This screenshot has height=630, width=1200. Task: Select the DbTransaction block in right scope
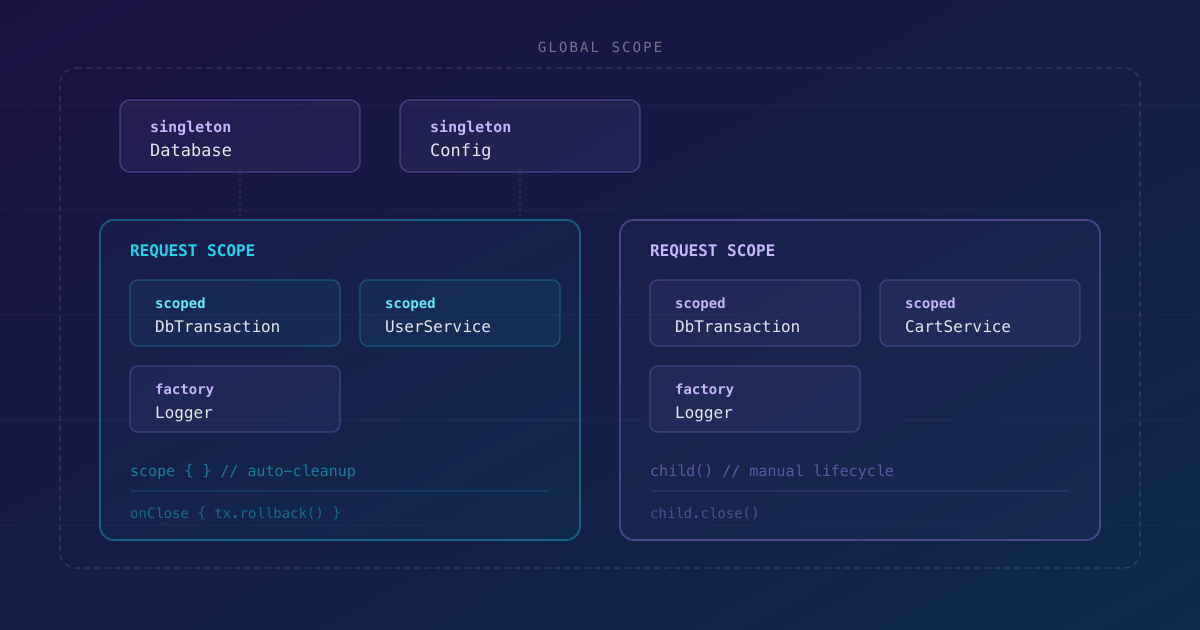(x=754, y=313)
